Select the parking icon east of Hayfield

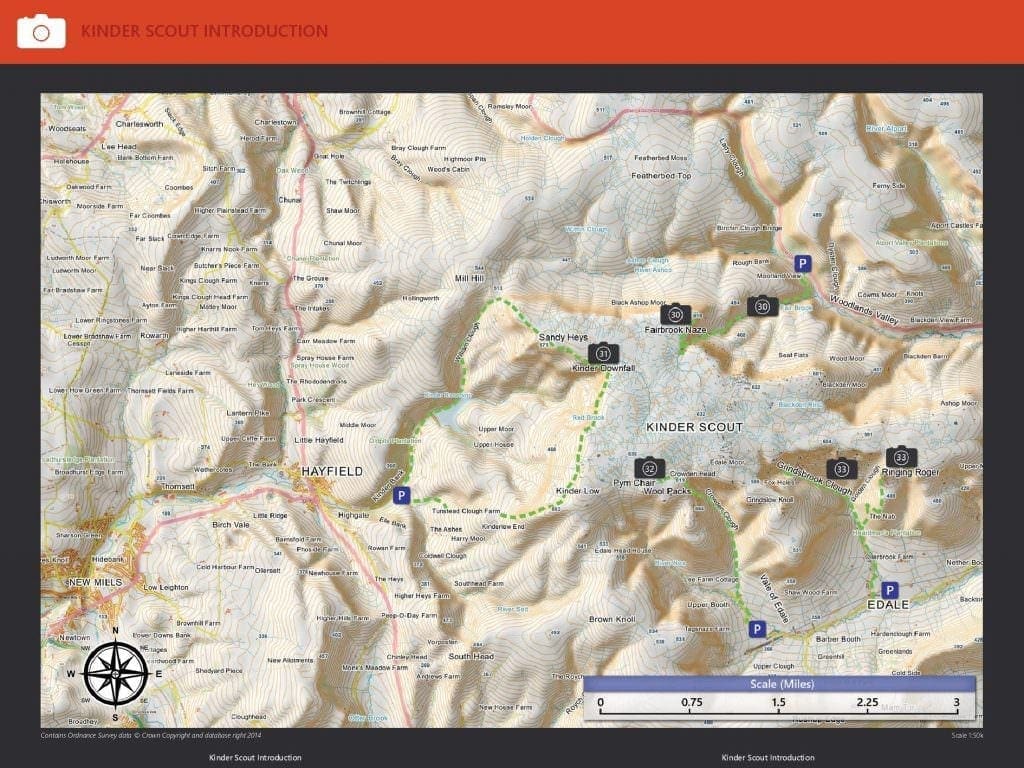click(x=401, y=495)
